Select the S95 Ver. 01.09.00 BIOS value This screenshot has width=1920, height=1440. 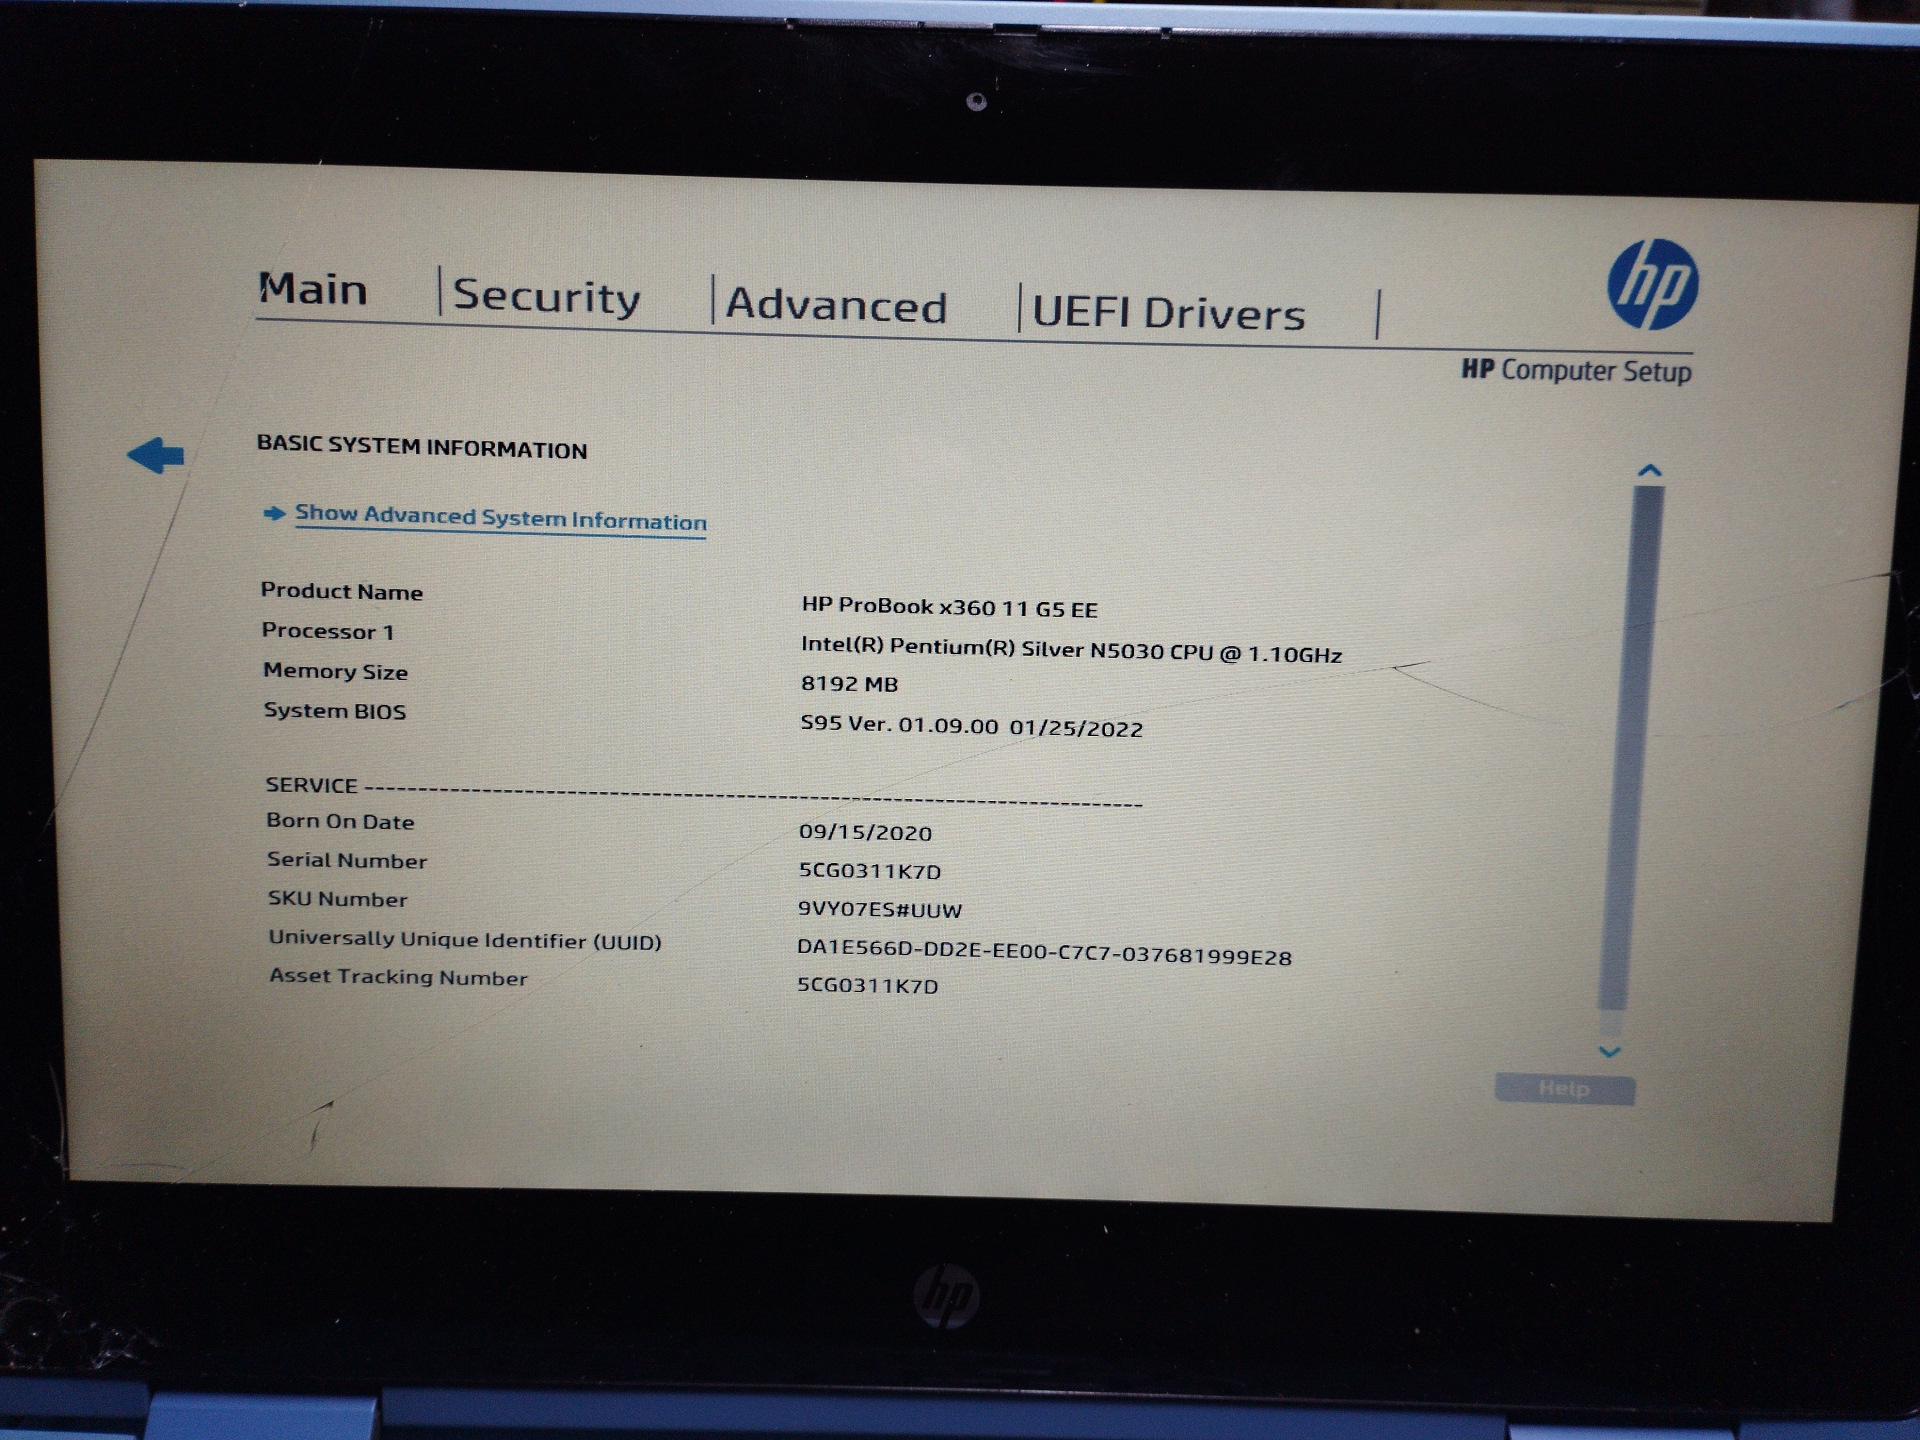click(971, 725)
